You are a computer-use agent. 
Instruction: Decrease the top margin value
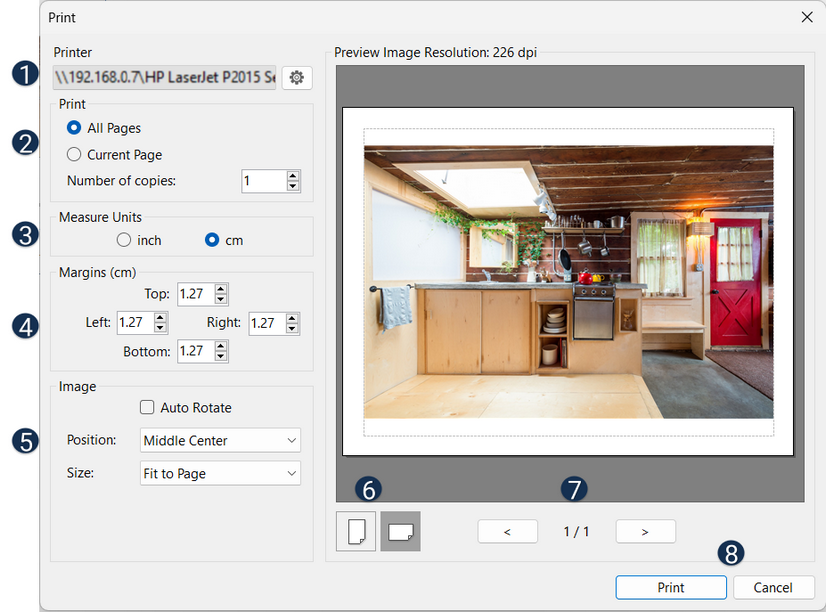pyautogui.click(x=221, y=299)
